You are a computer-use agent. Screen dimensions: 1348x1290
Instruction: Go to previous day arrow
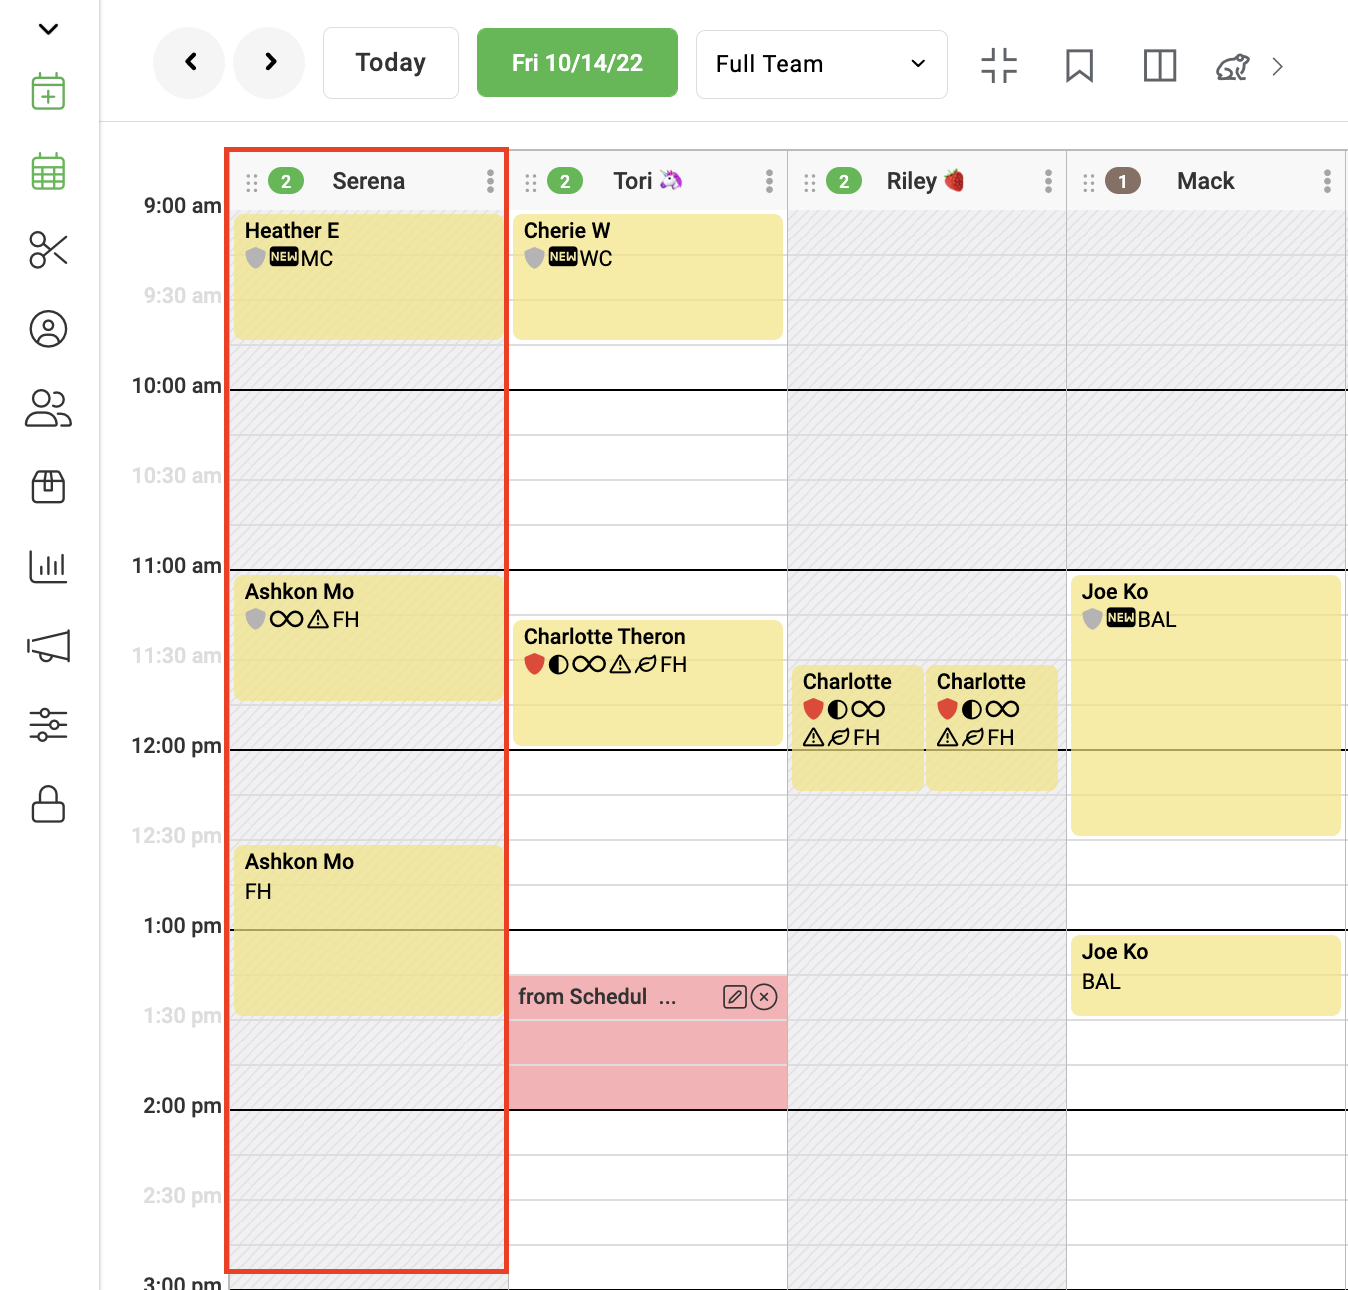(x=189, y=63)
